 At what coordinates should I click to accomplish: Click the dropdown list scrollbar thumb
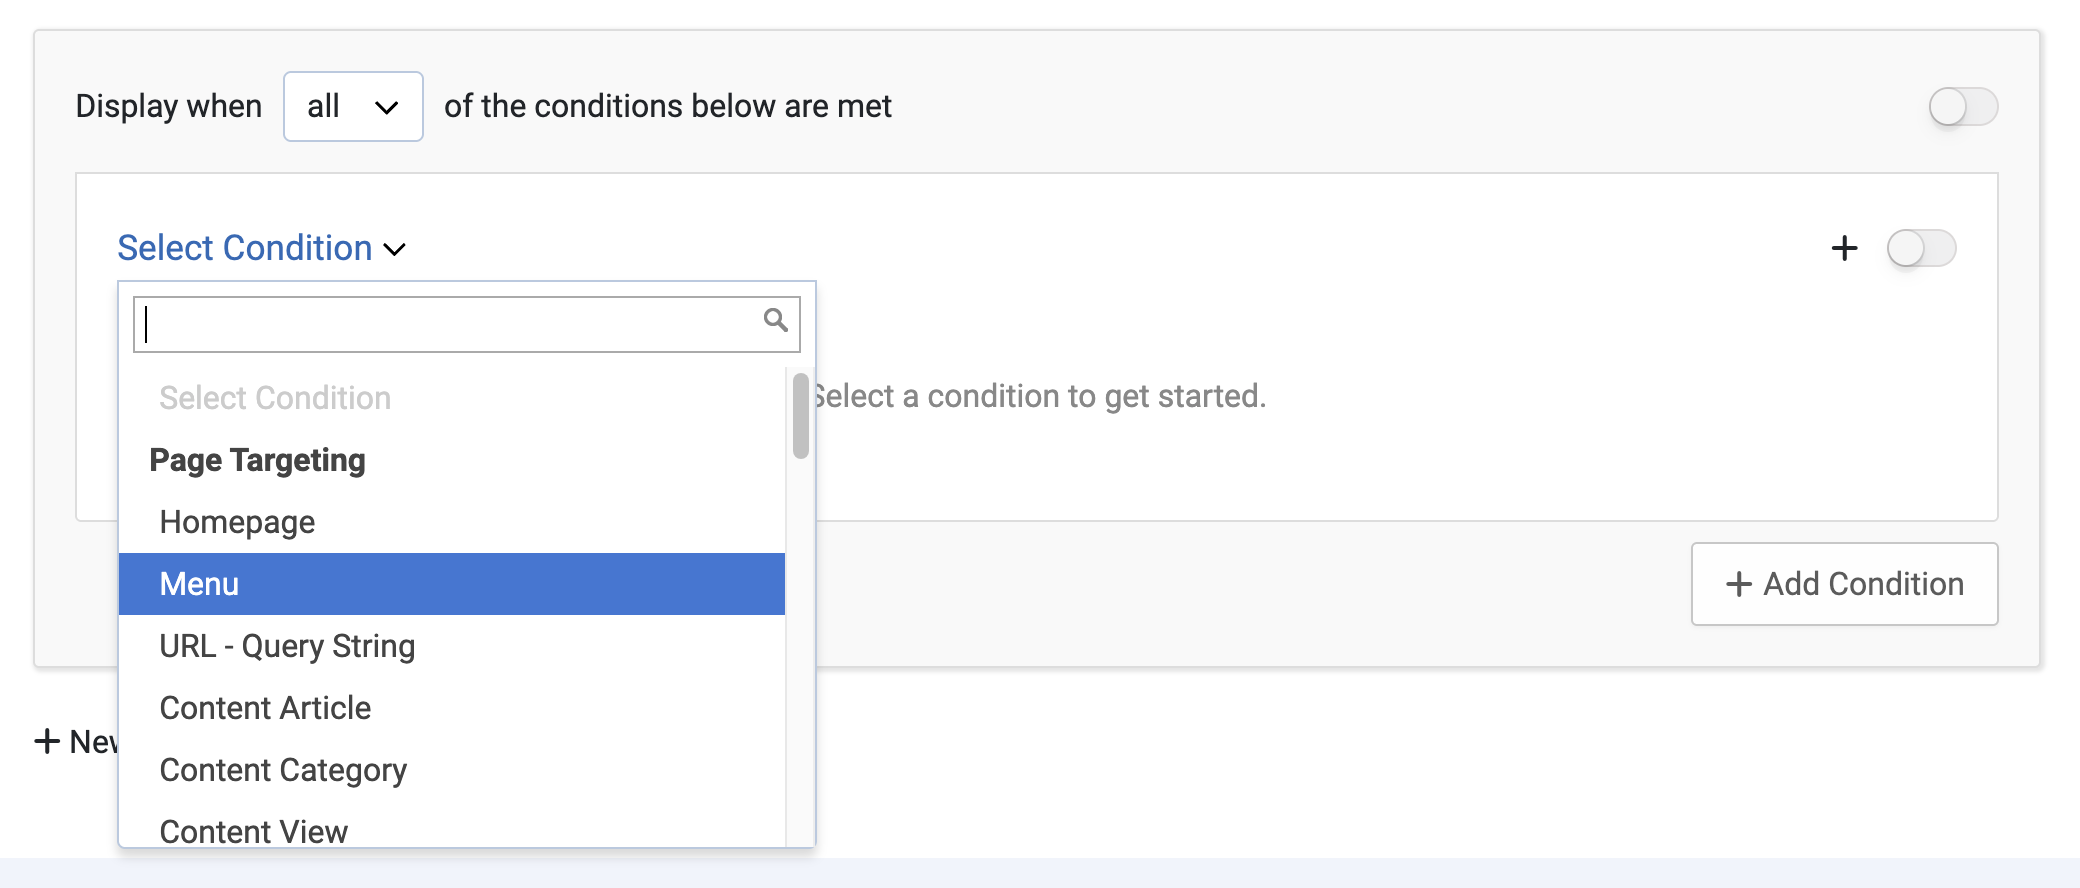click(x=800, y=415)
